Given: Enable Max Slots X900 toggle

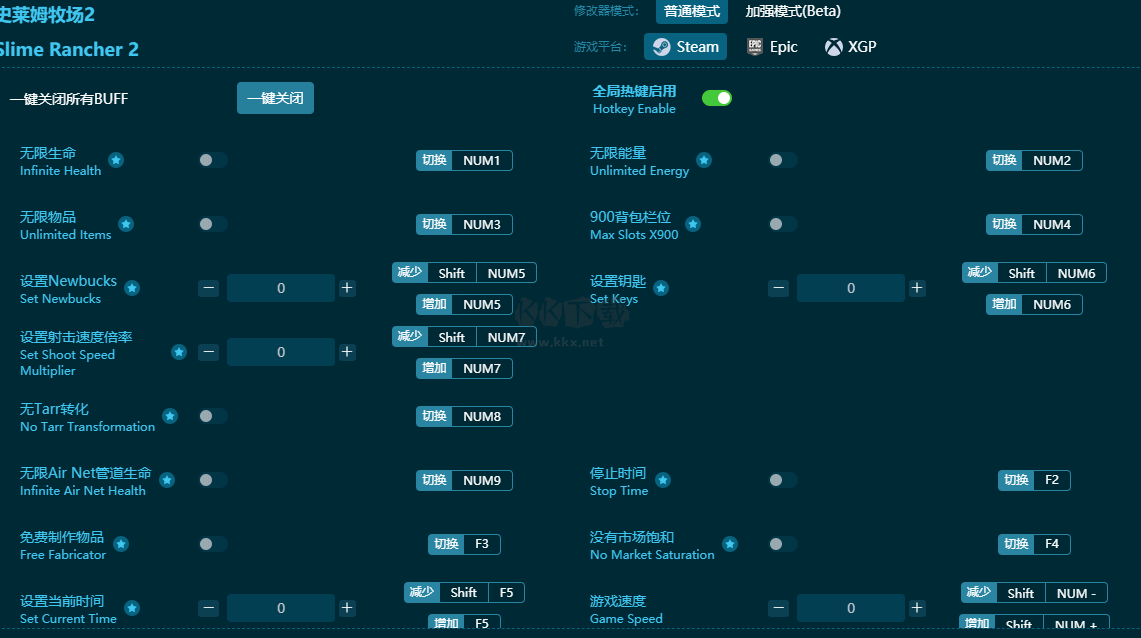Looking at the screenshot, I should [782, 224].
